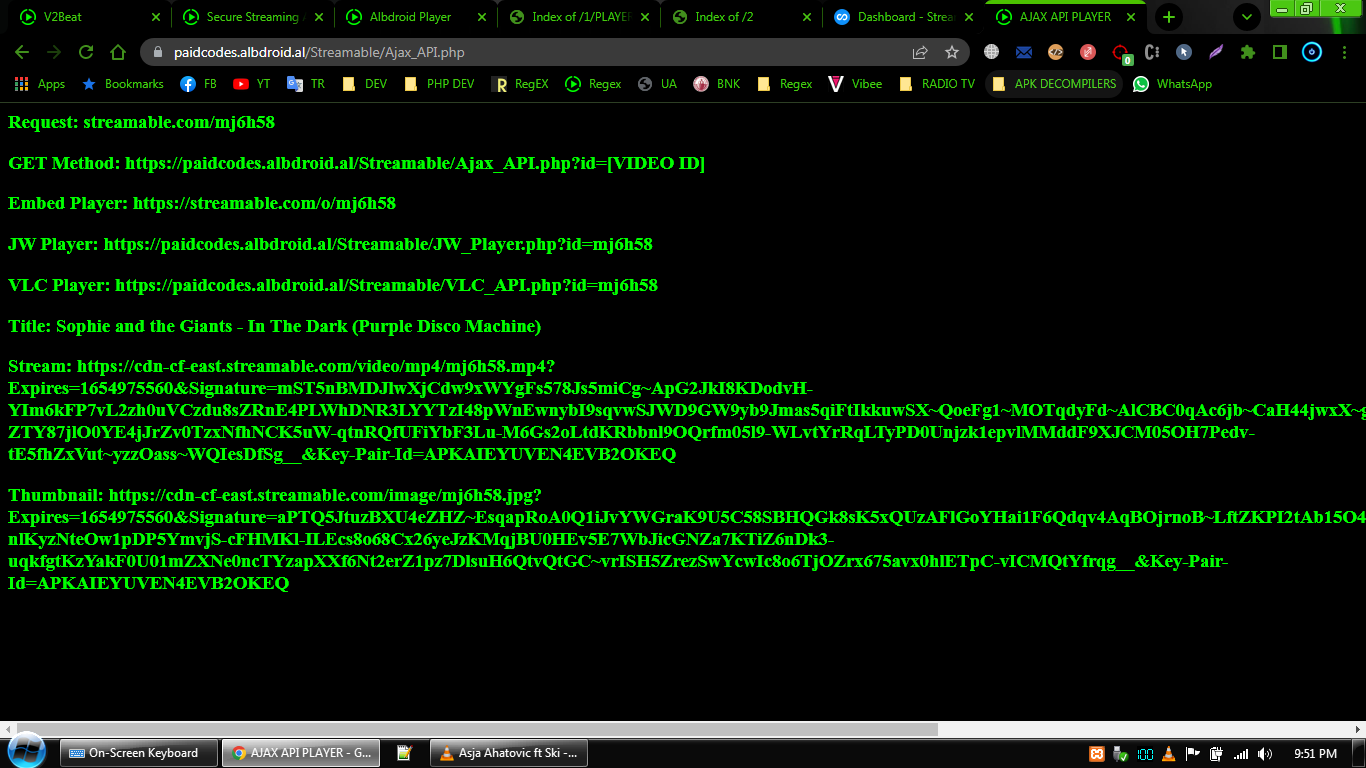
Task: Open the blue envelope mail extension
Action: pyautogui.click(x=1024, y=52)
